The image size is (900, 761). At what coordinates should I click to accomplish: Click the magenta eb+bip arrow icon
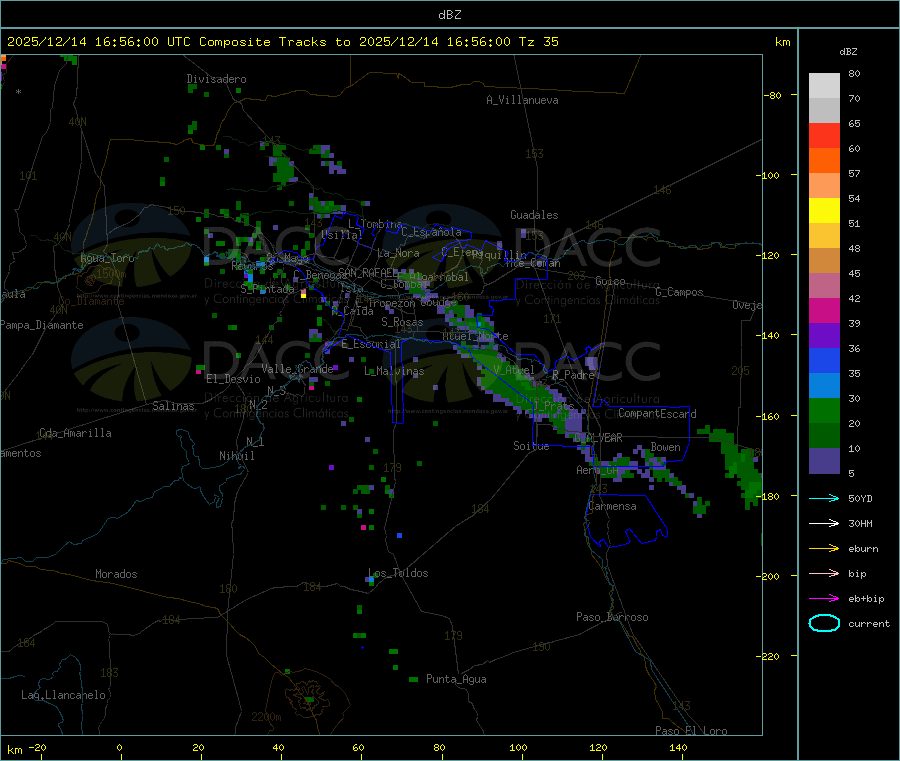coord(824,599)
